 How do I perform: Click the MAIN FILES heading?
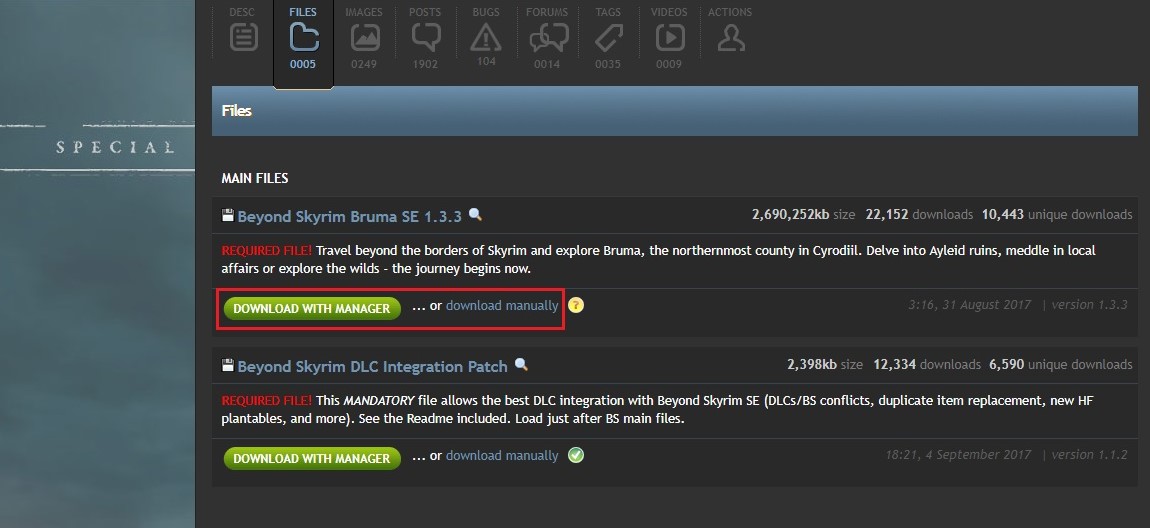[254, 178]
